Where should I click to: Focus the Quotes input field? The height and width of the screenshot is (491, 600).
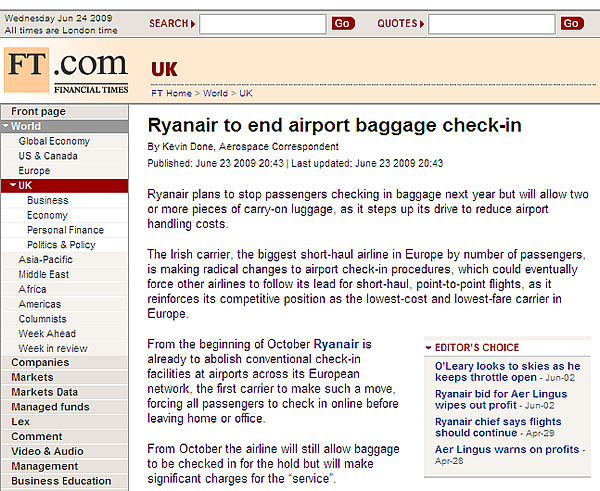491,24
